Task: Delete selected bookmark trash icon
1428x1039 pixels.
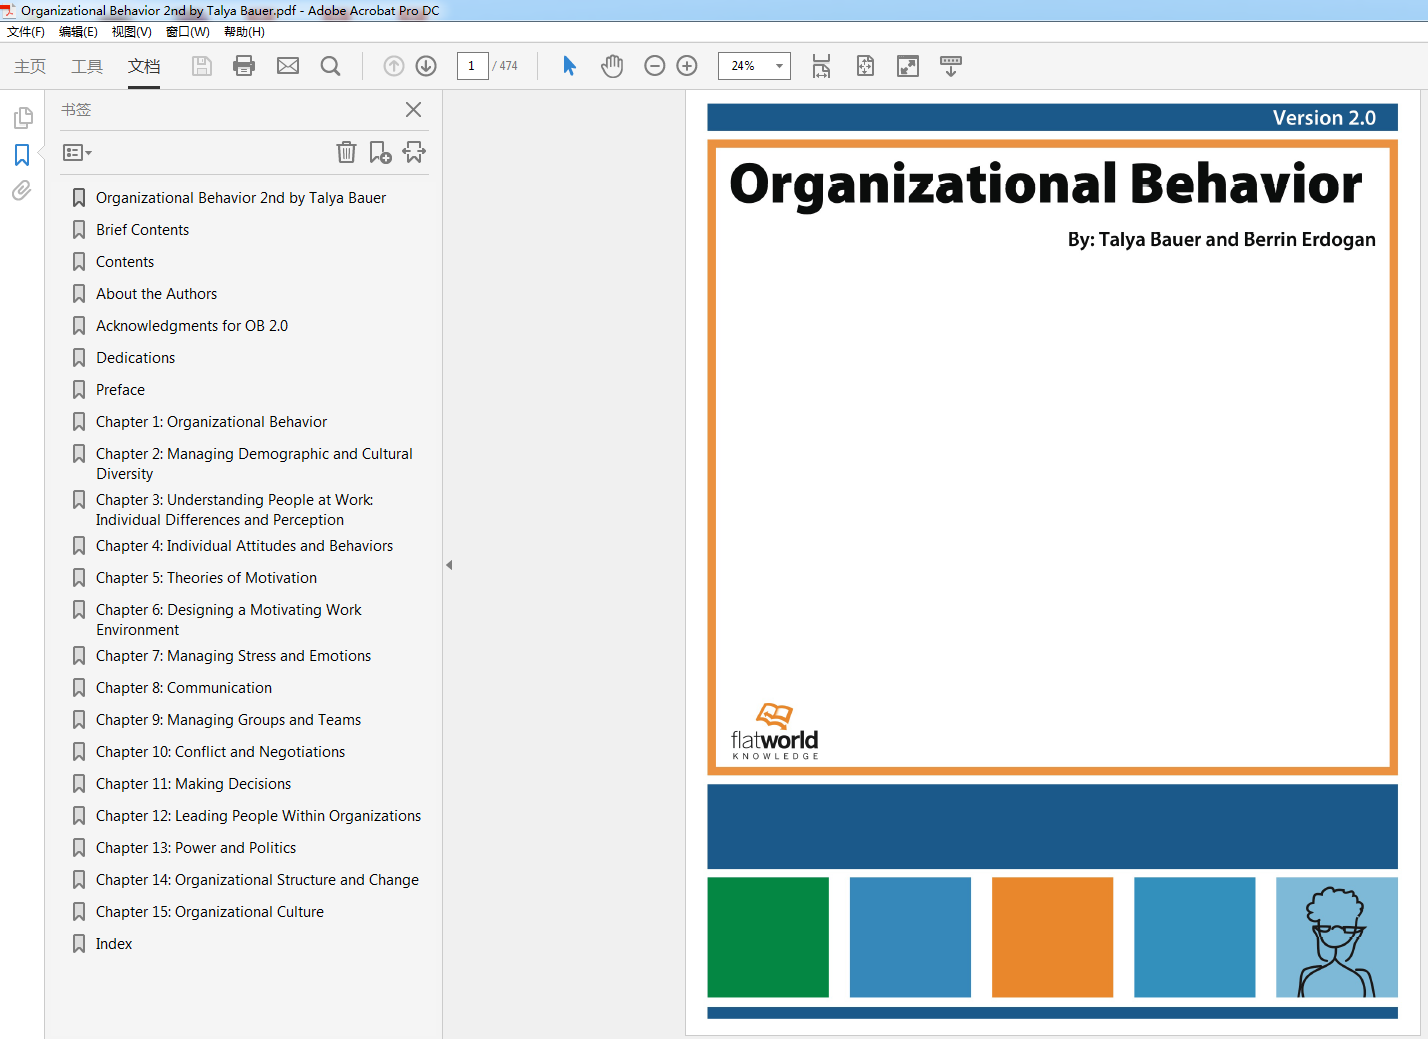Action: pos(346,152)
